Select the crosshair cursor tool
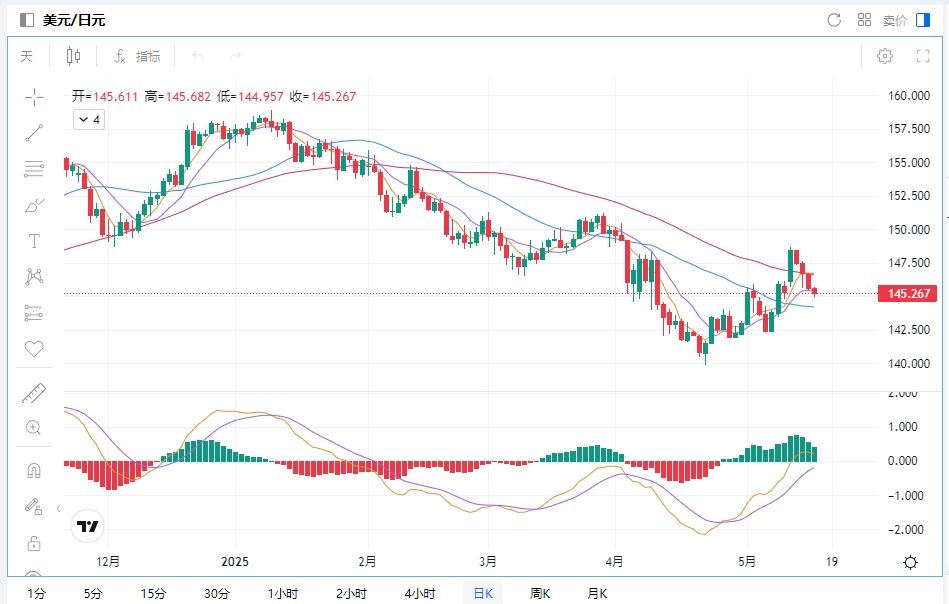The height and width of the screenshot is (604, 949). point(34,96)
